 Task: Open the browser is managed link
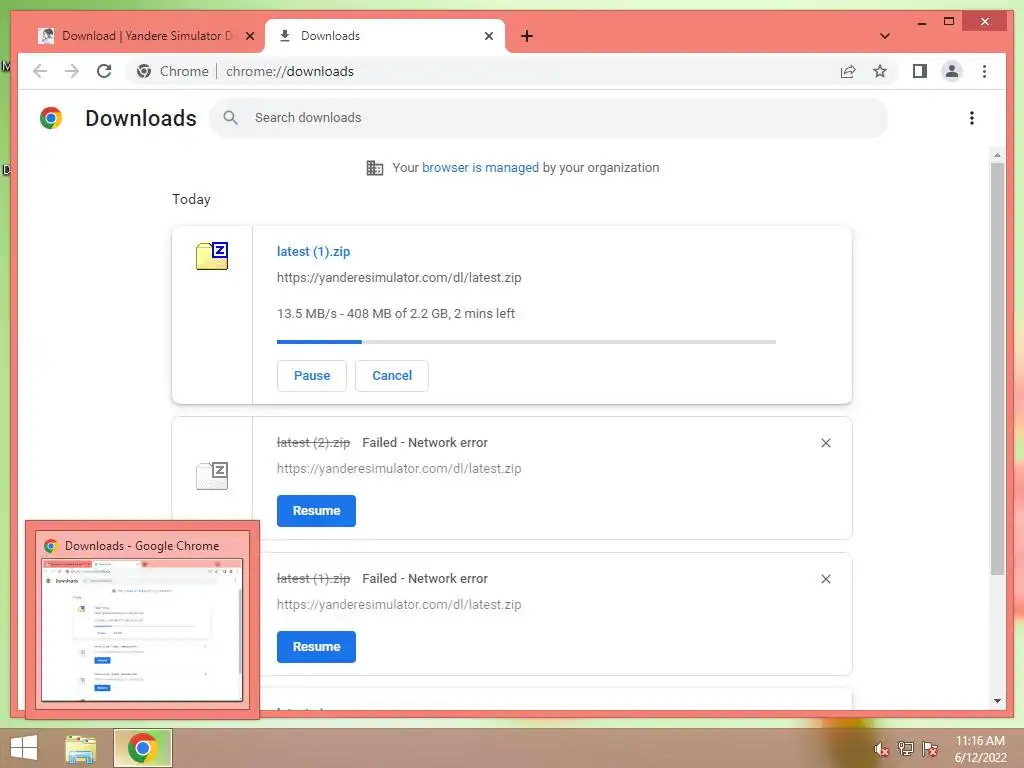pos(480,168)
